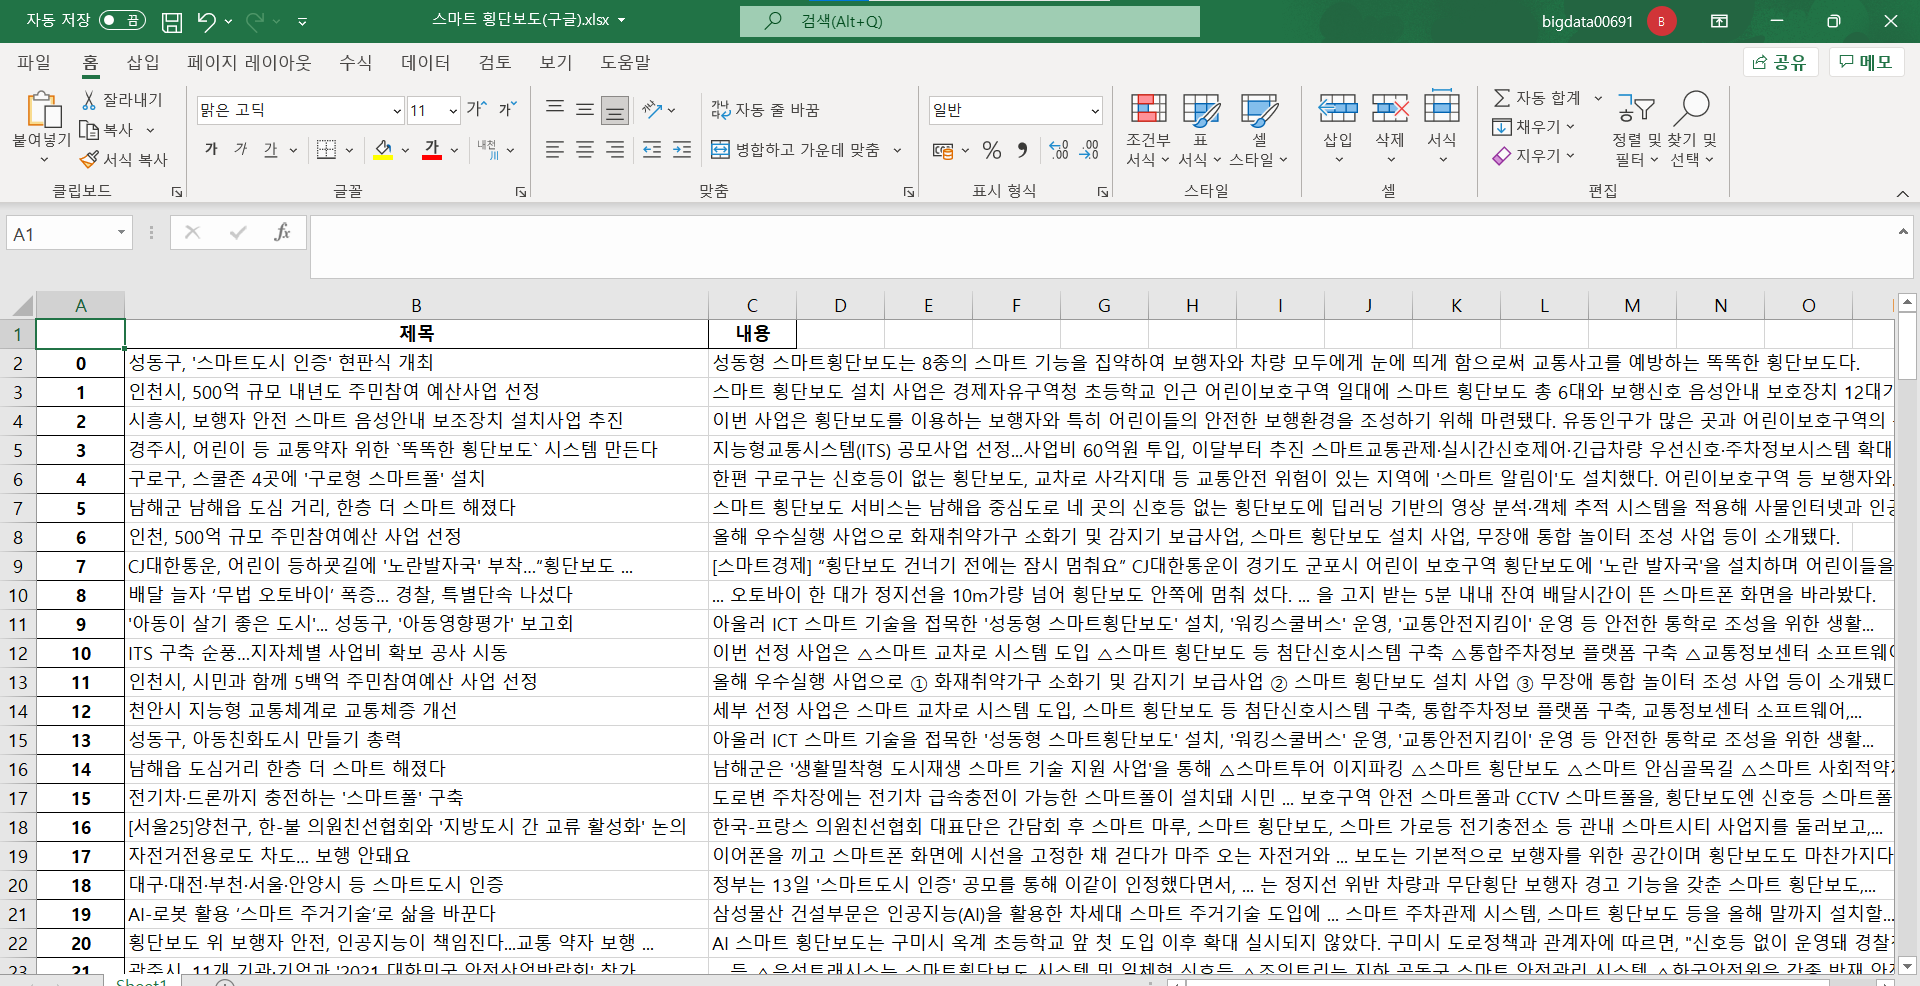Image resolution: width=1920 pixels, height=986 pixels.
Task: Open the 데이터 ribbon tab
Action: click(x=425, y=62)
